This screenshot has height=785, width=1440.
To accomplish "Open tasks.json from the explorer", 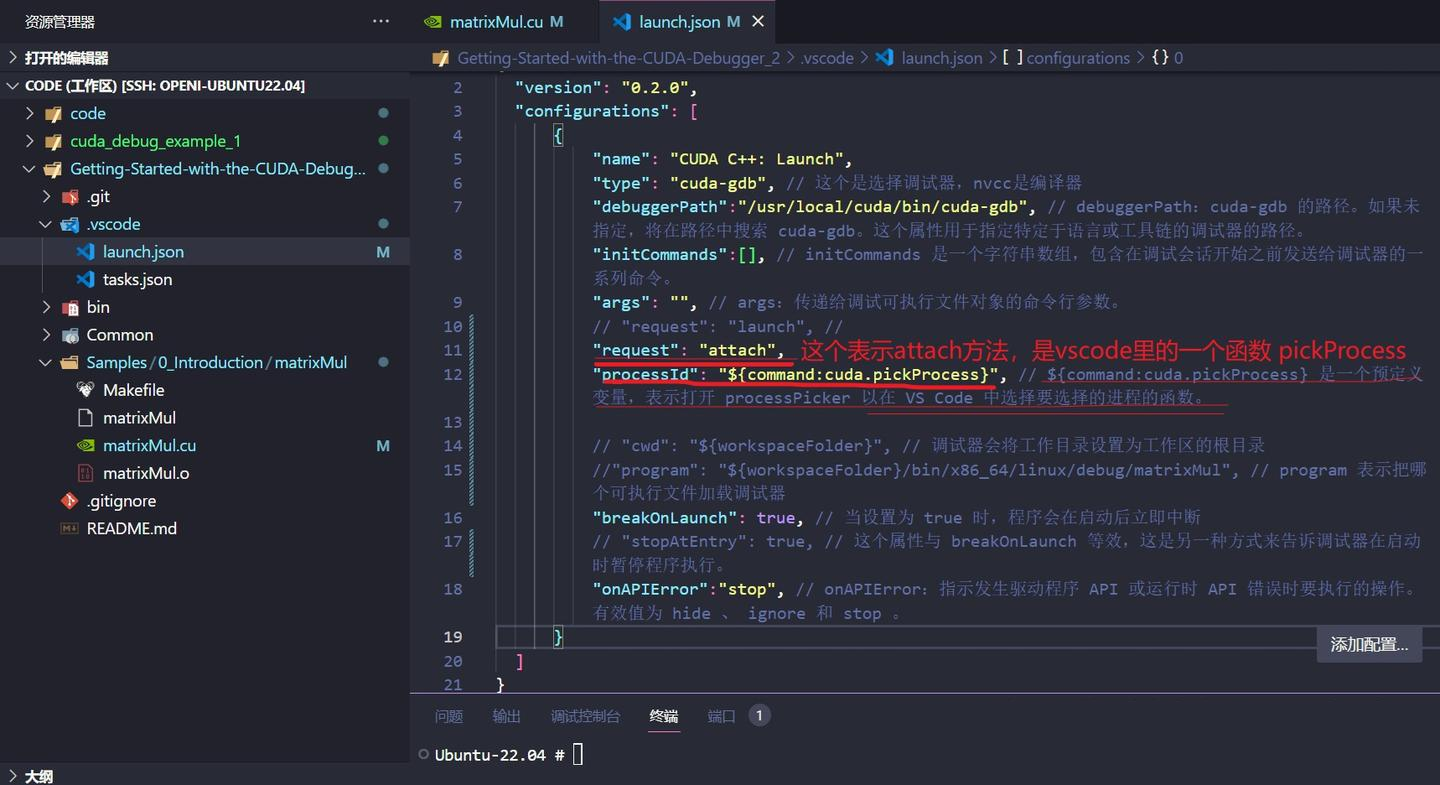I will click(138, 279).
